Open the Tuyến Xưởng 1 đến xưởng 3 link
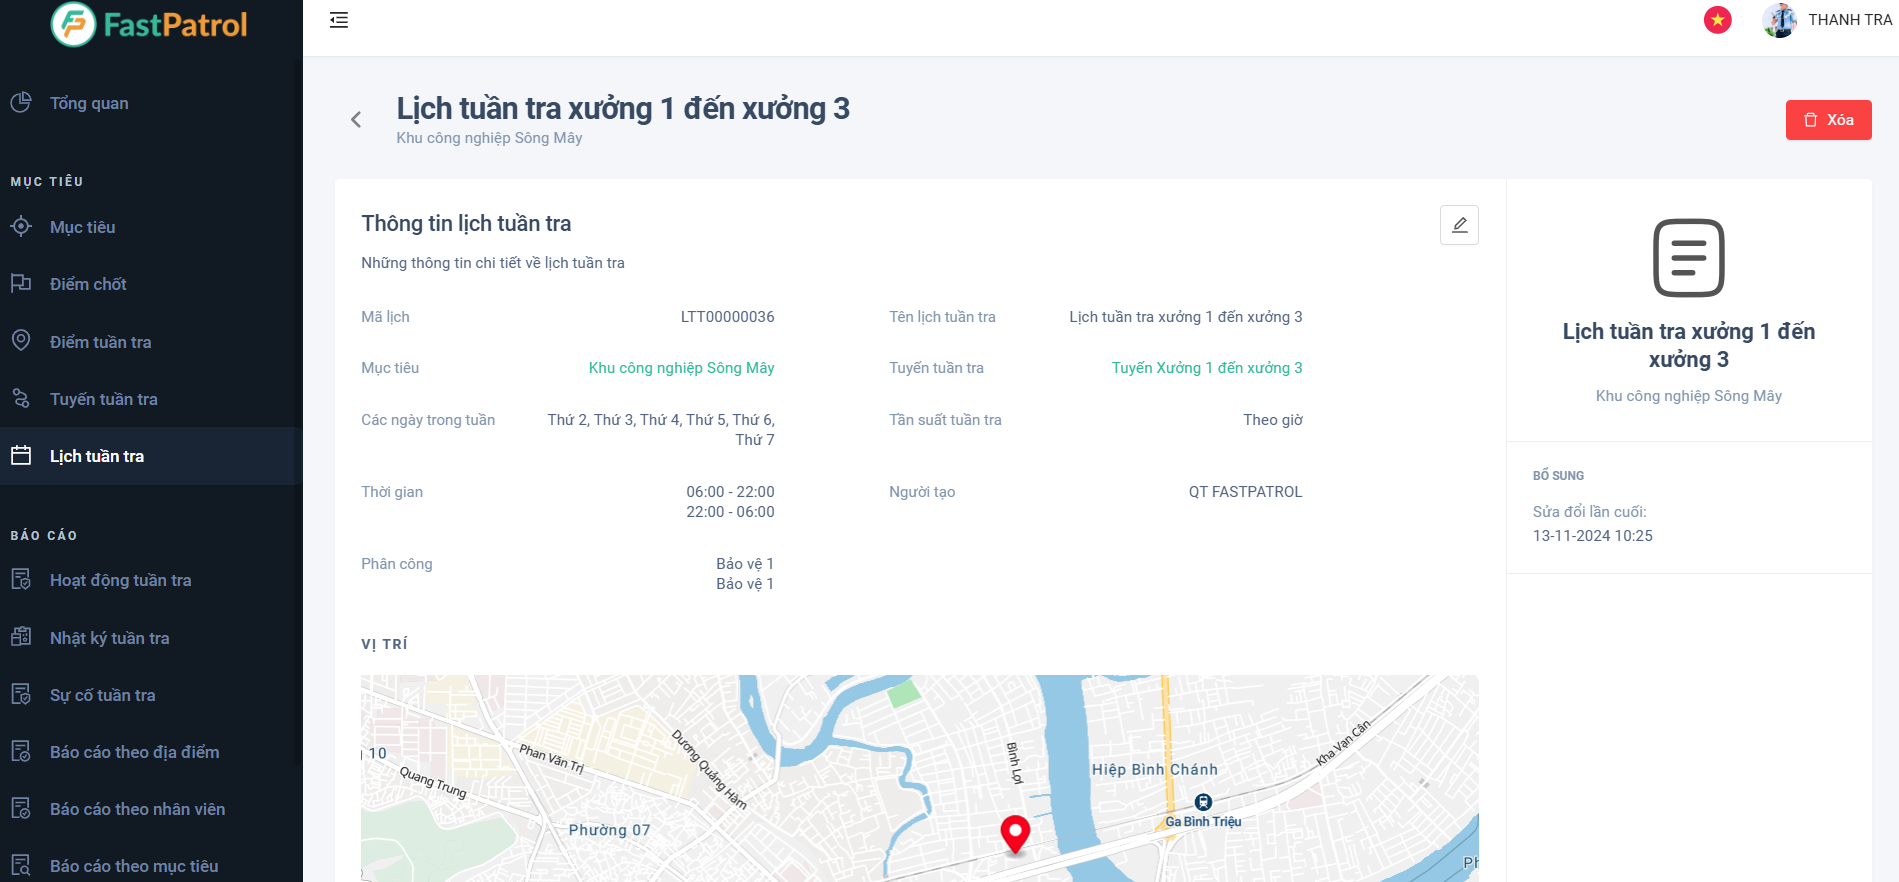The width and height of the screenshot is (1899, 882). coord(1207,368)
